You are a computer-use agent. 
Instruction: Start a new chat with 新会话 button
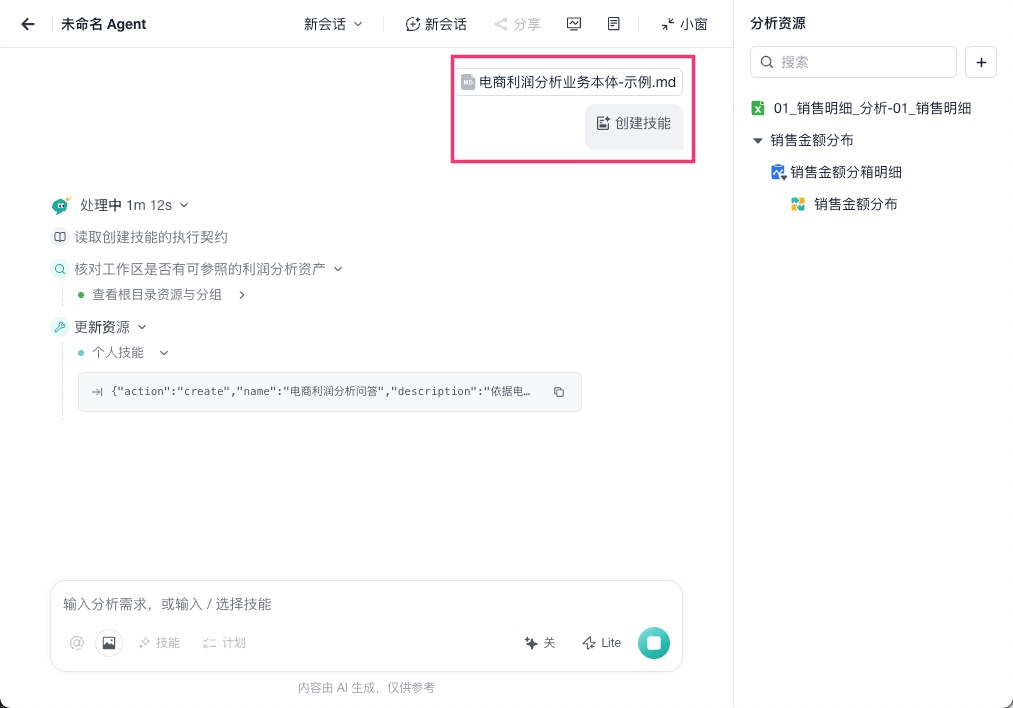pyautogui.click(x=436, y=25)
